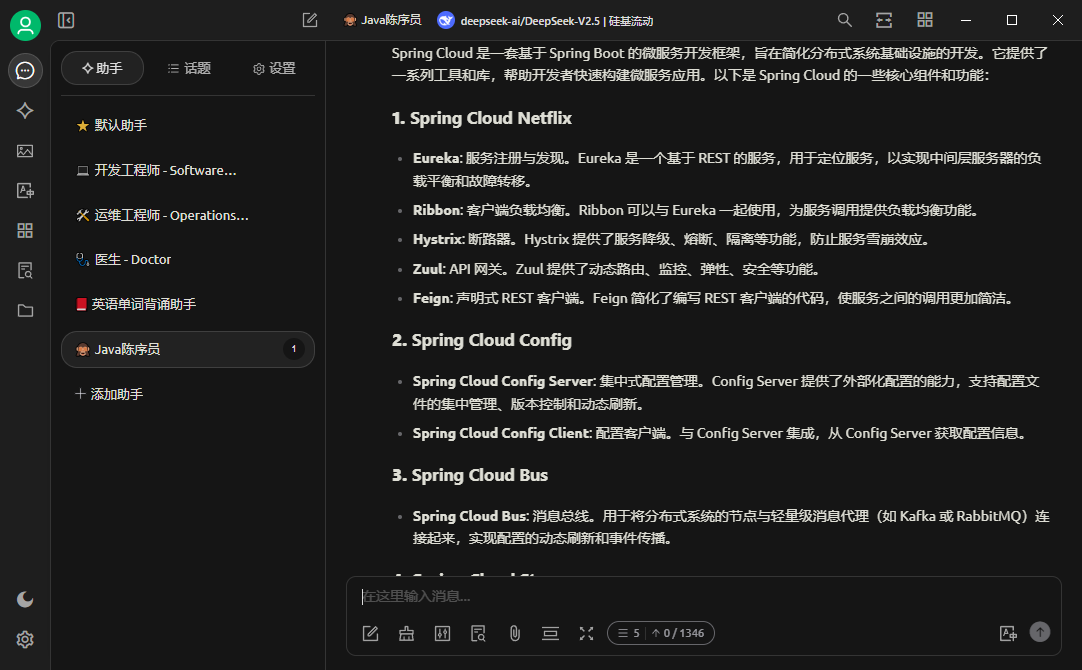The width and height of the screenshot is (1082, 670).
Task: Open the search icon in the top bar
Action: coord(845,20)
